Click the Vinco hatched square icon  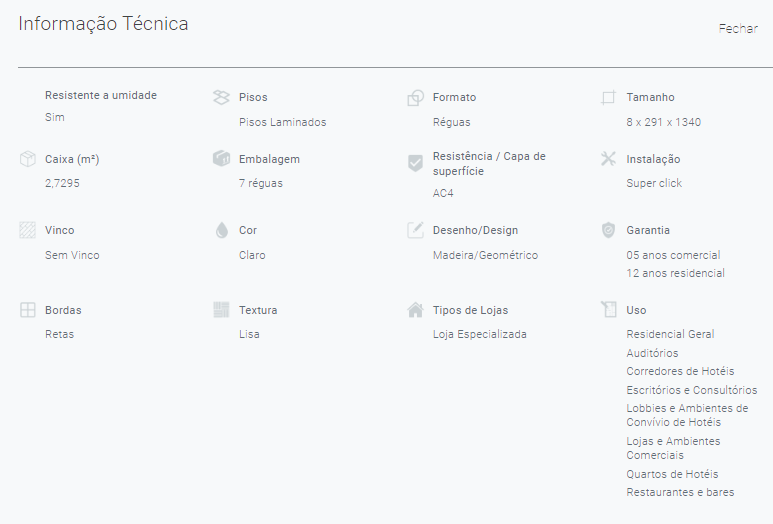click(x=28, y=230)
